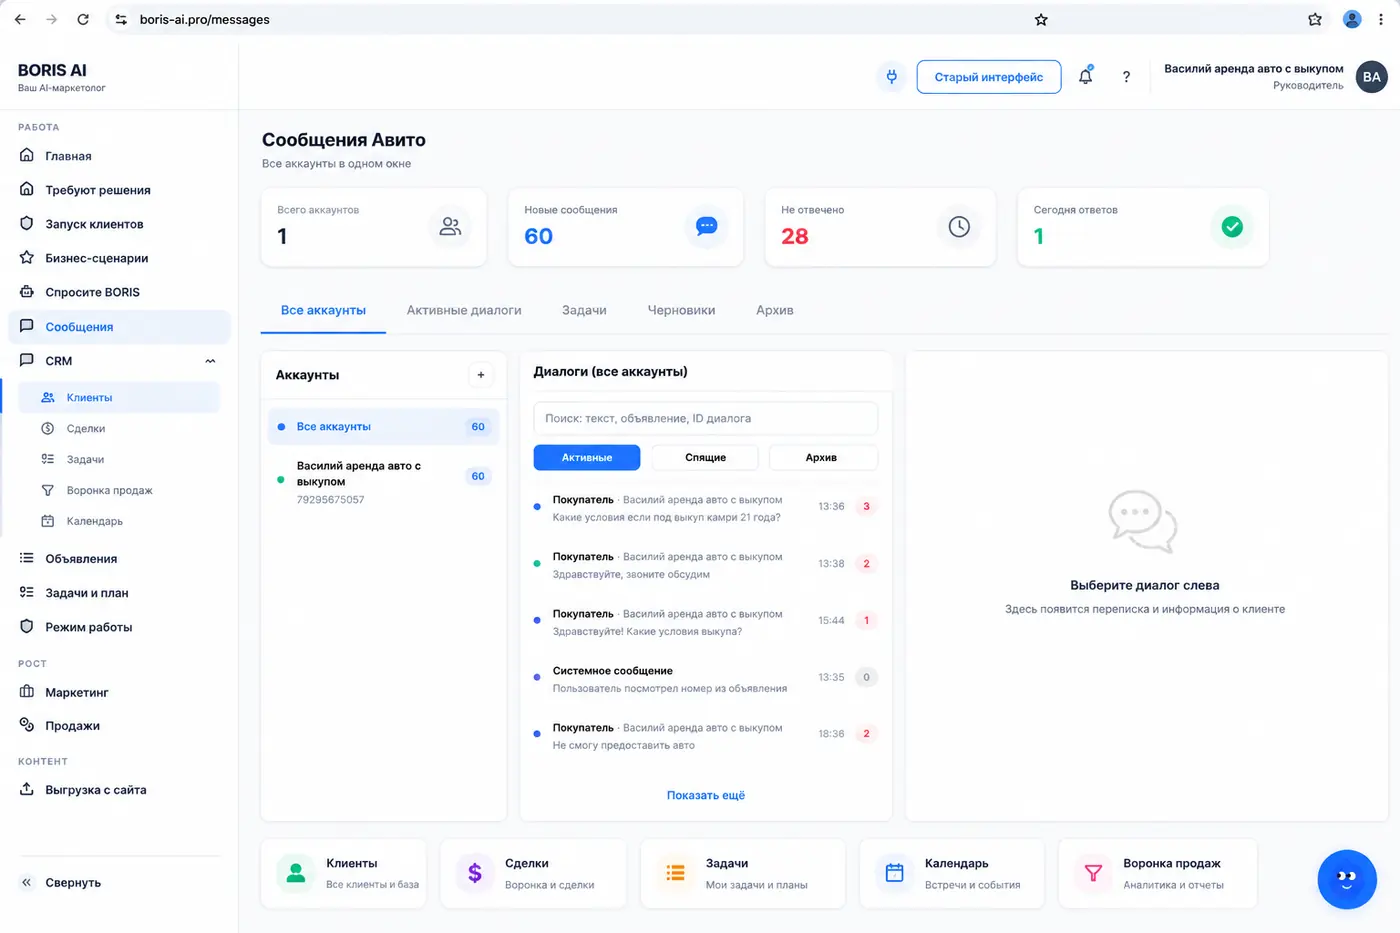Open the notifications bell
This screenshot has width=1400, height=933.
[1085, 76]
